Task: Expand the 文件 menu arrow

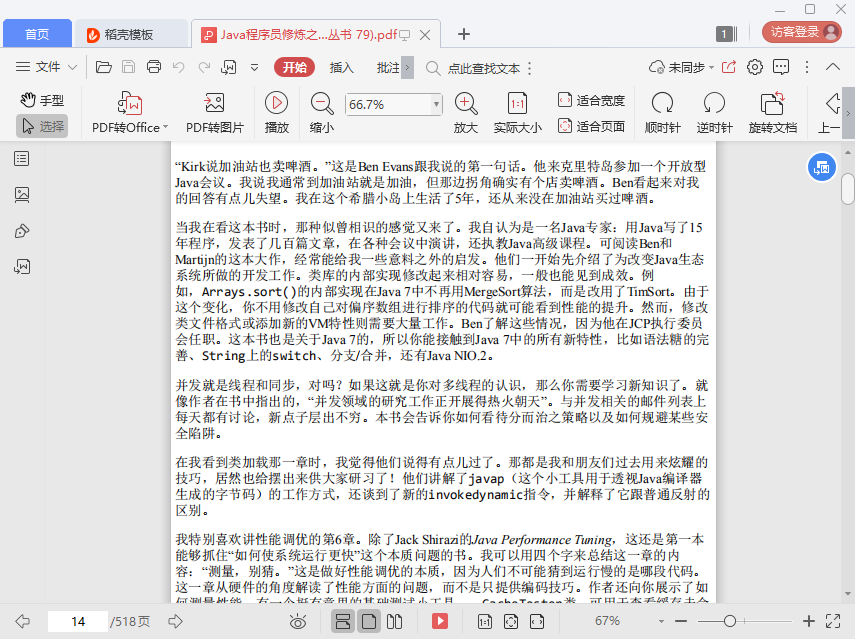Action: (72, 68)
